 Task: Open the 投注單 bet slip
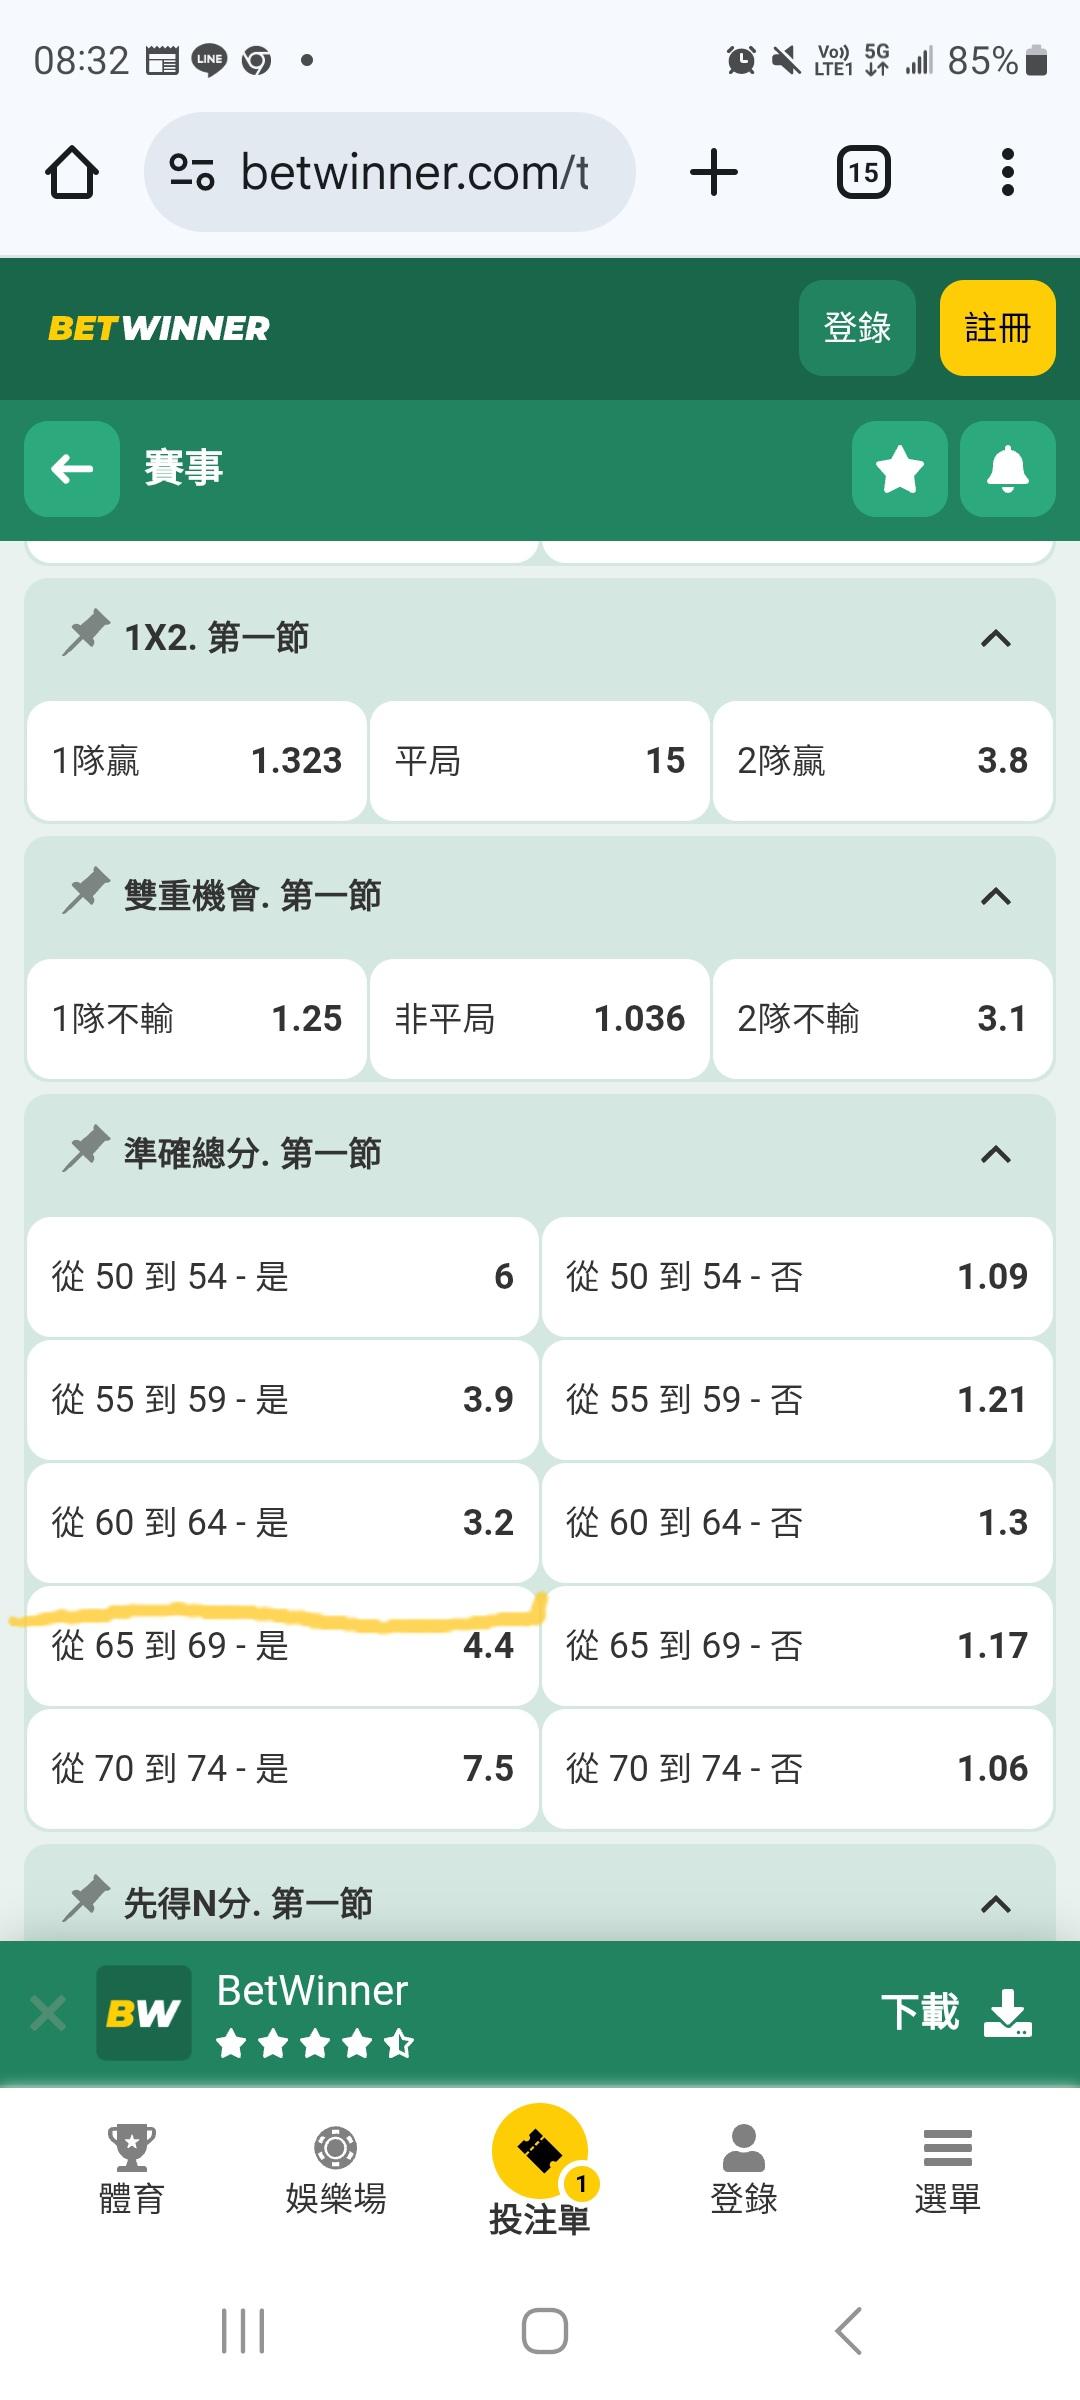click(x=540, y=2170)
